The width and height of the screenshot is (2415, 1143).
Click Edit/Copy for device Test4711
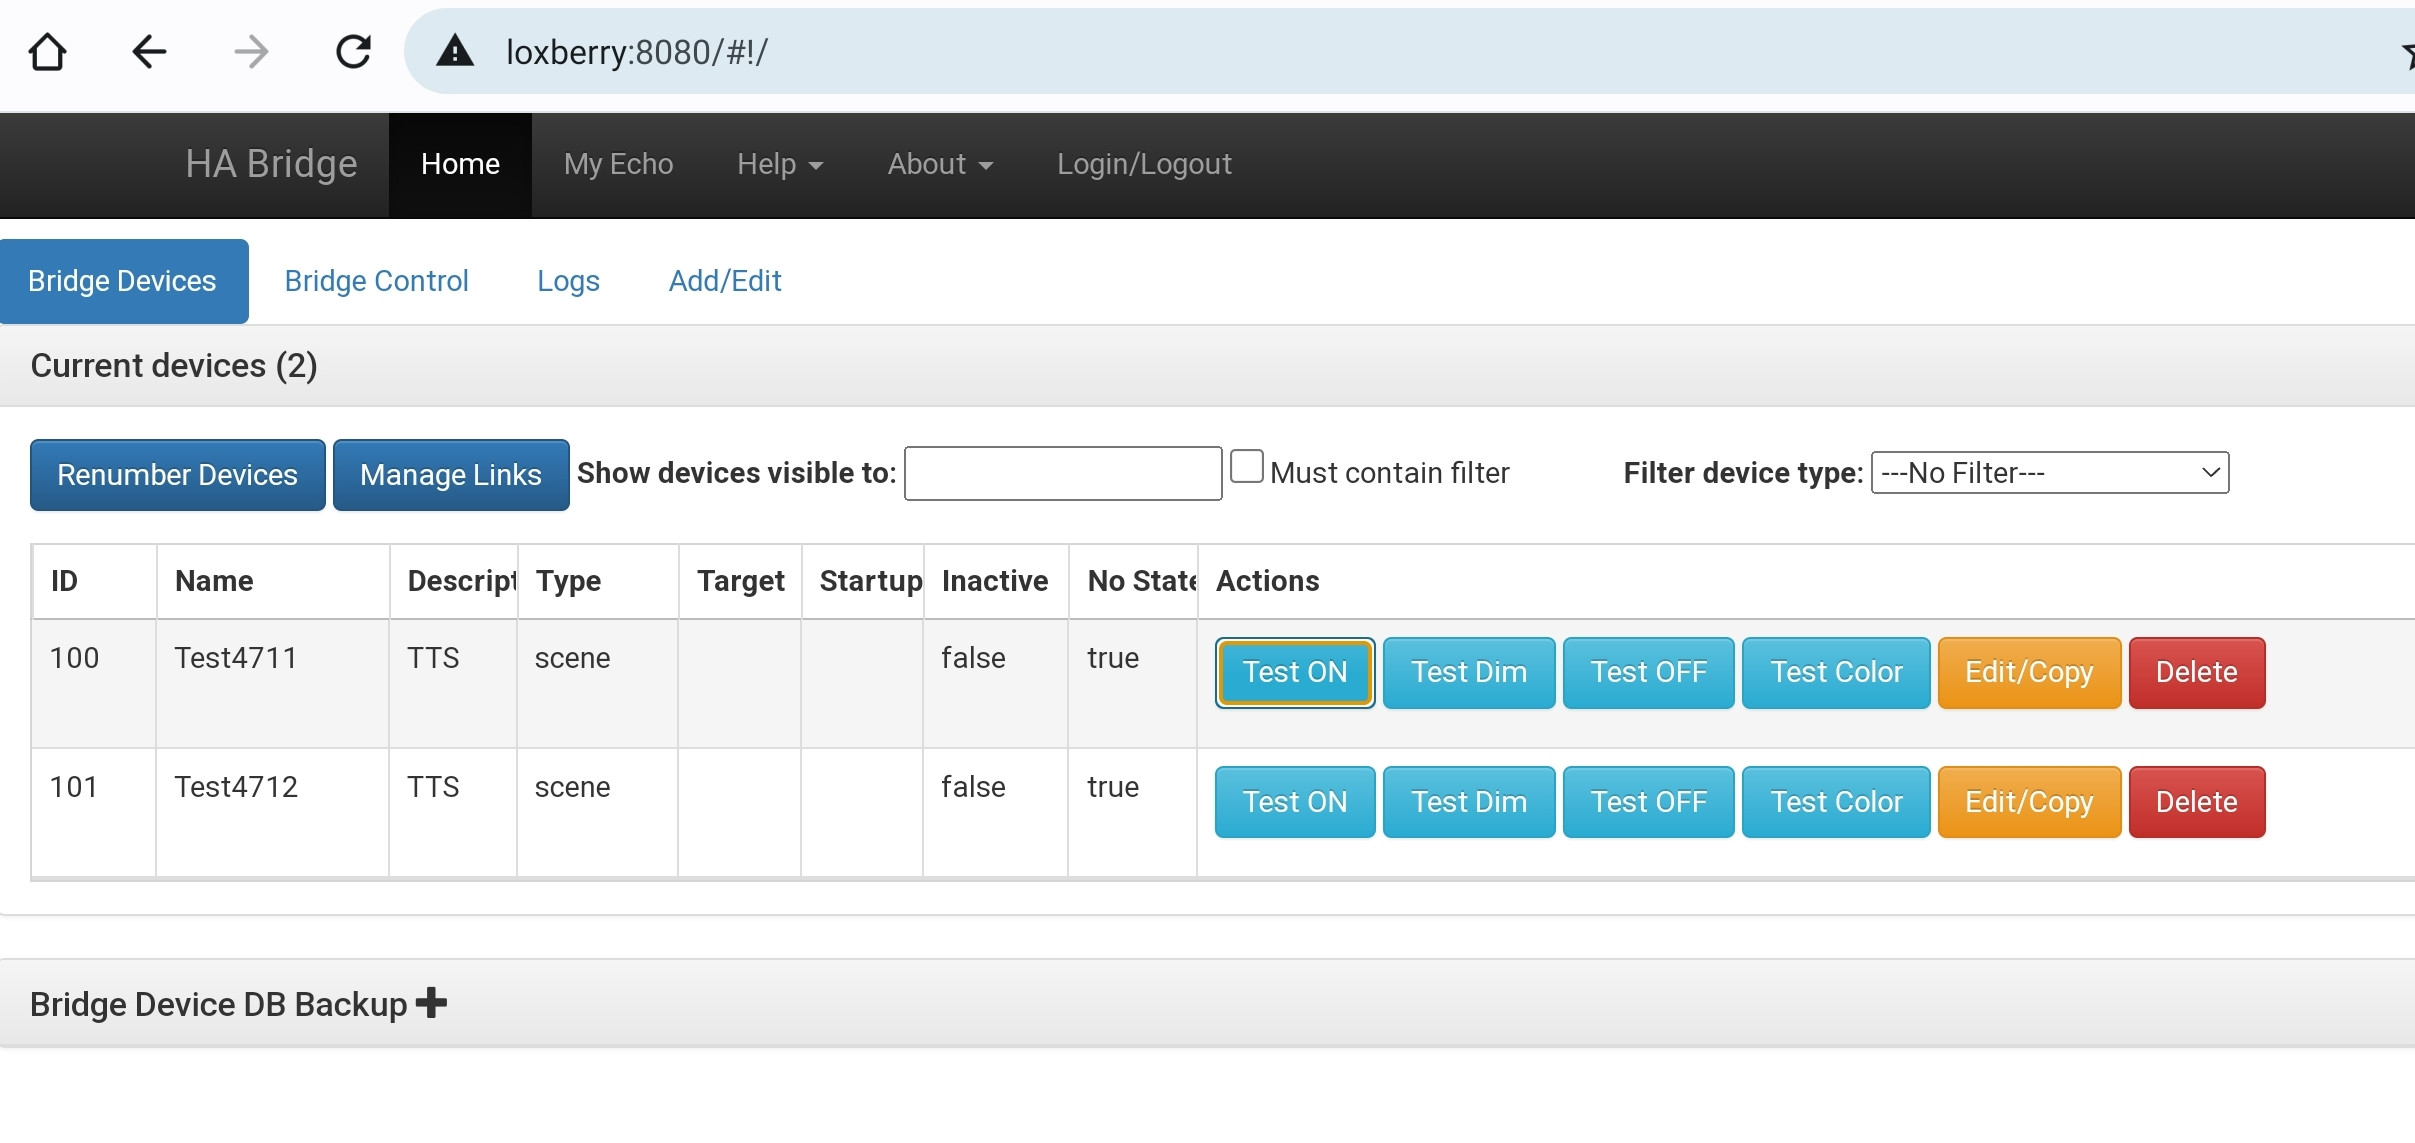pos(2028,673)
